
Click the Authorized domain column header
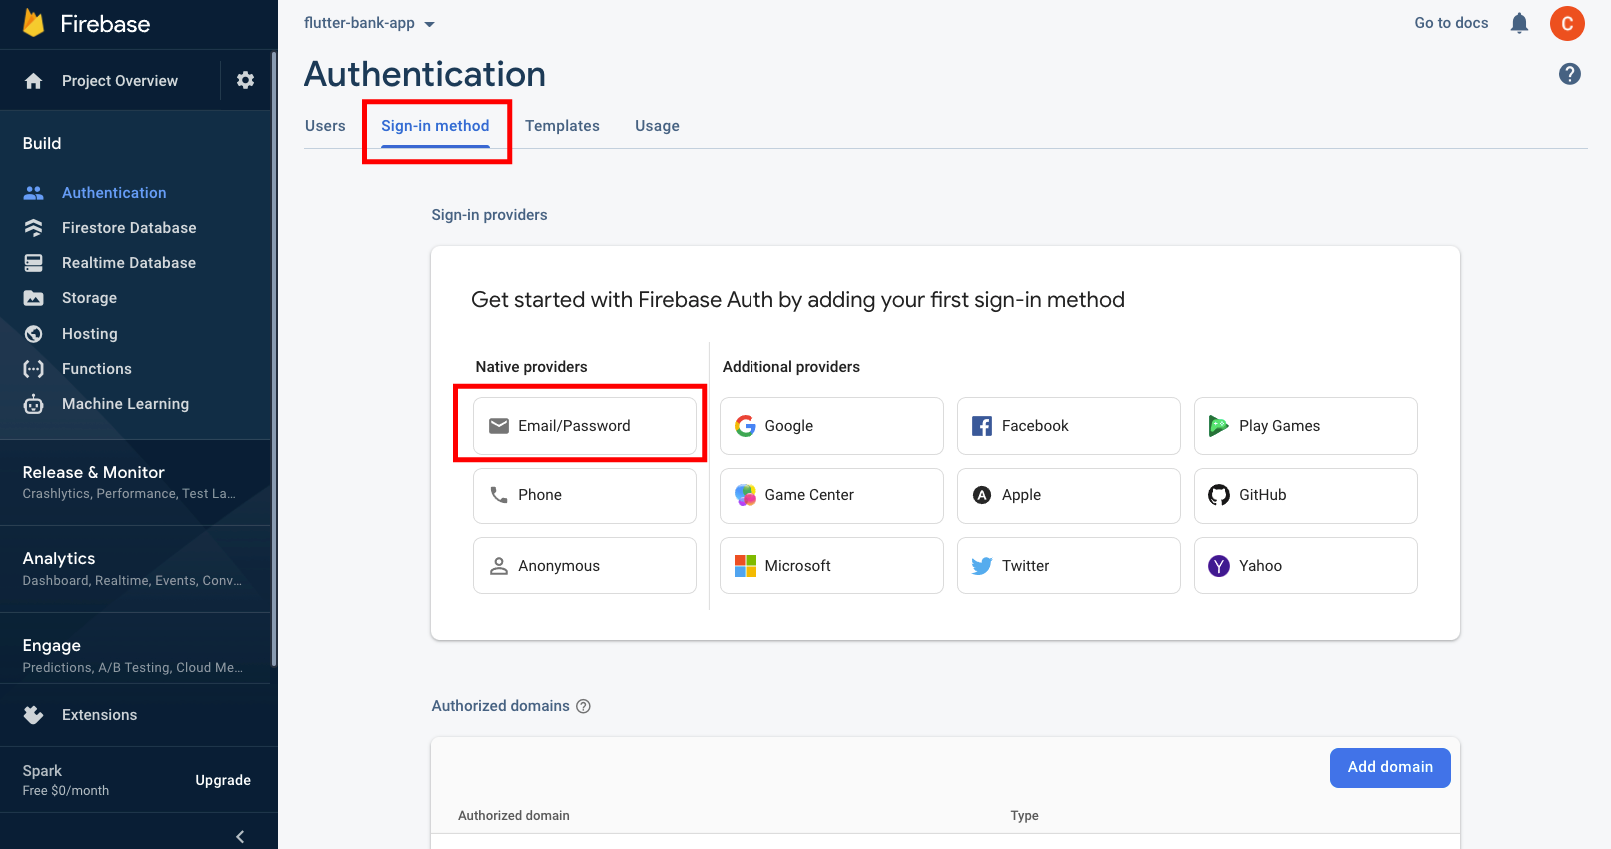coord(514,816)
